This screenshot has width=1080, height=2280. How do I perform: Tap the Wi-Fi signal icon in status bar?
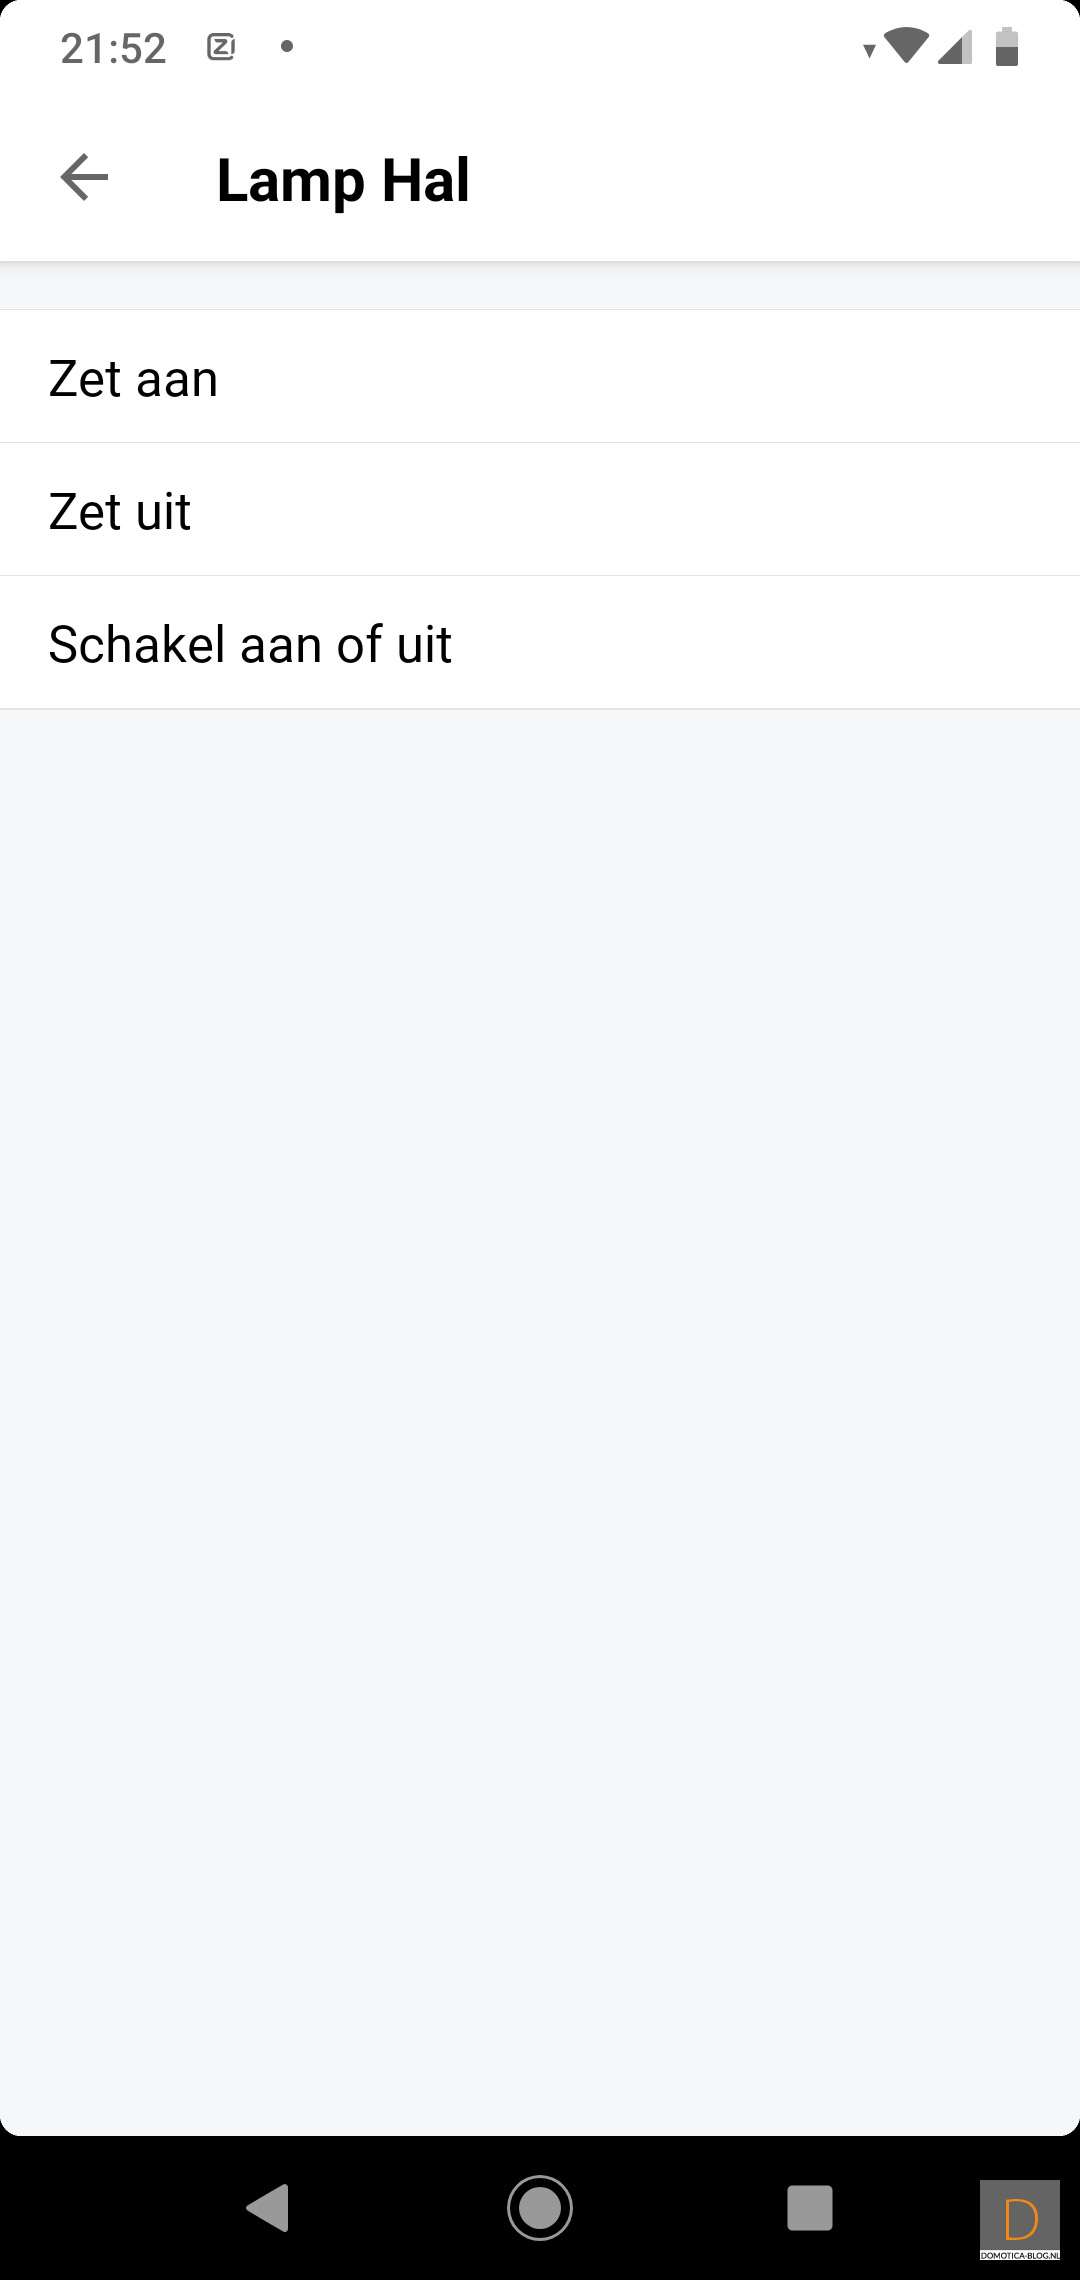click(906, 45)
